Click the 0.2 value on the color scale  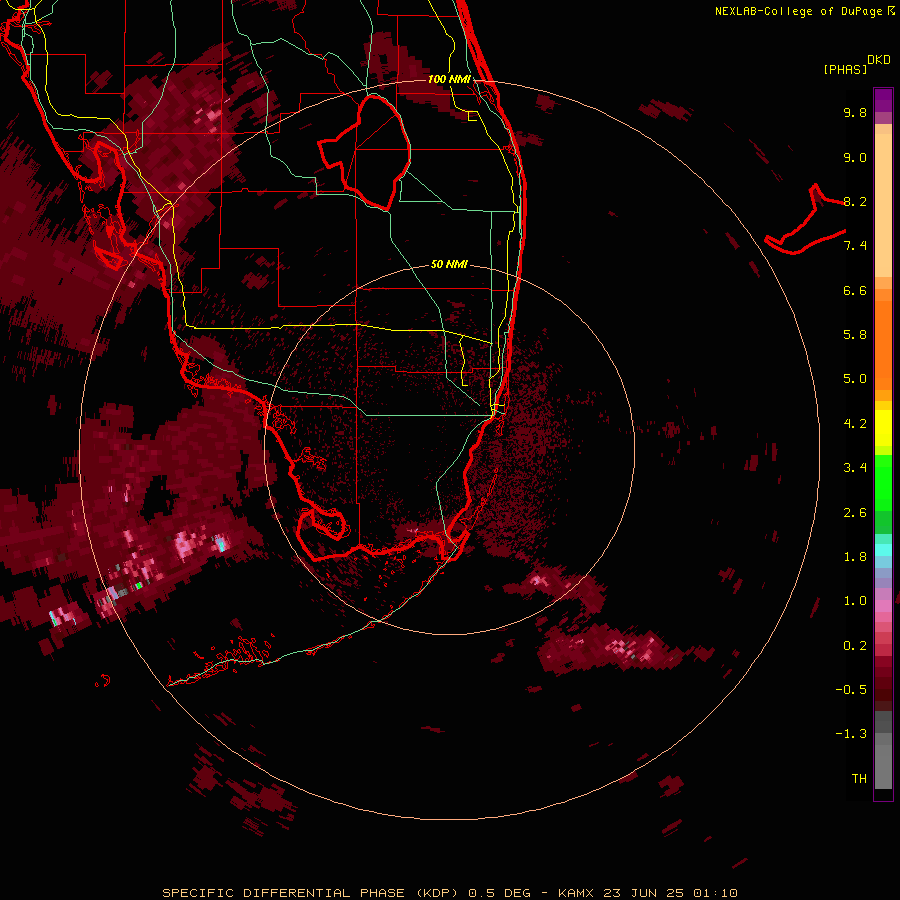pyautogui.click(x=855, y=646)
